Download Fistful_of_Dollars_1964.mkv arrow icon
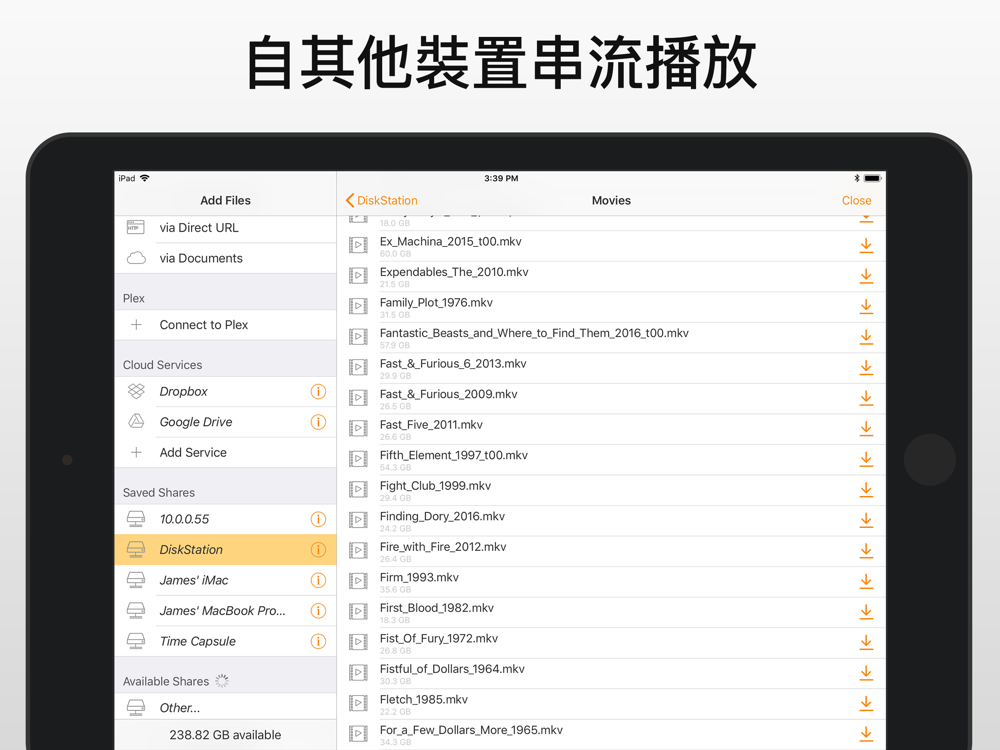Image resolution: width=1000 pixels, height=750 pixels. click(x=866, y=673)
